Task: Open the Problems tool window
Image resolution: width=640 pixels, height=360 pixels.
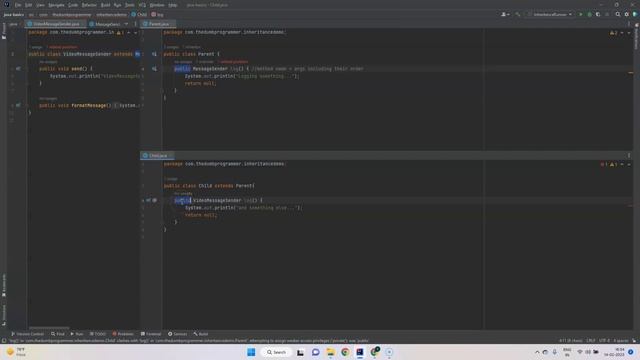Action: 123,334
